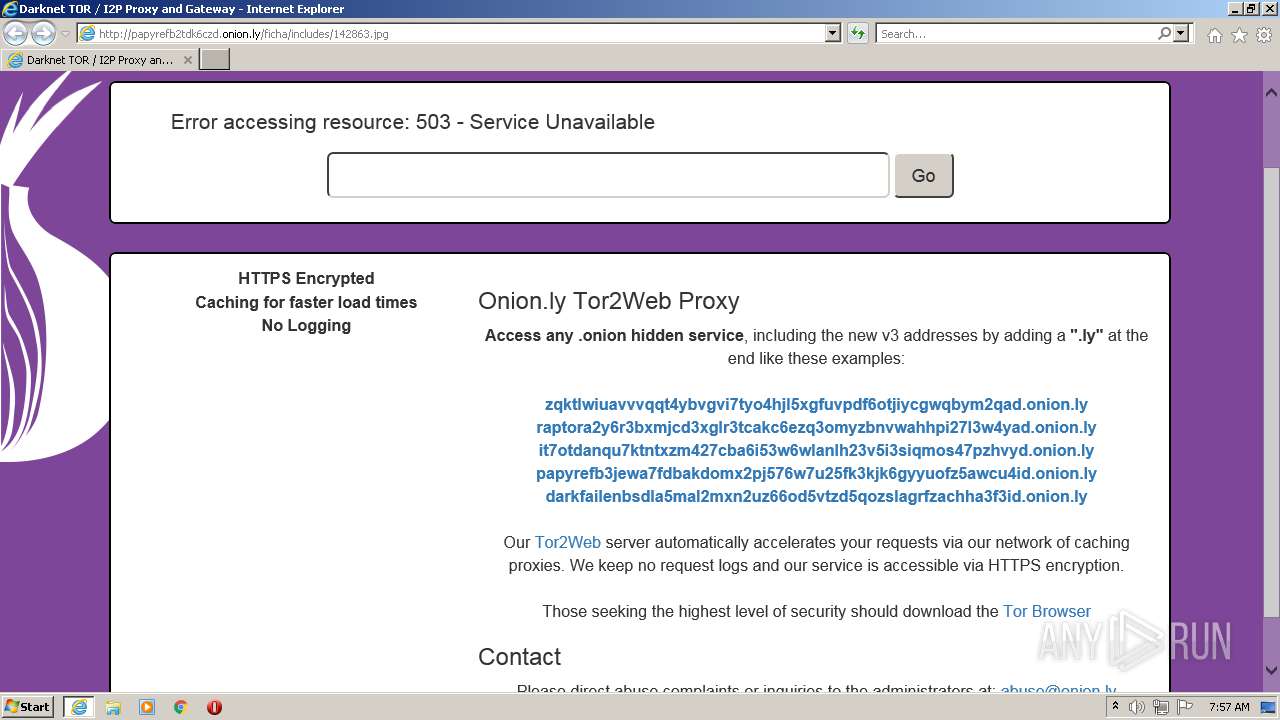Click the address bar URL field

click(x=452, y=33)
